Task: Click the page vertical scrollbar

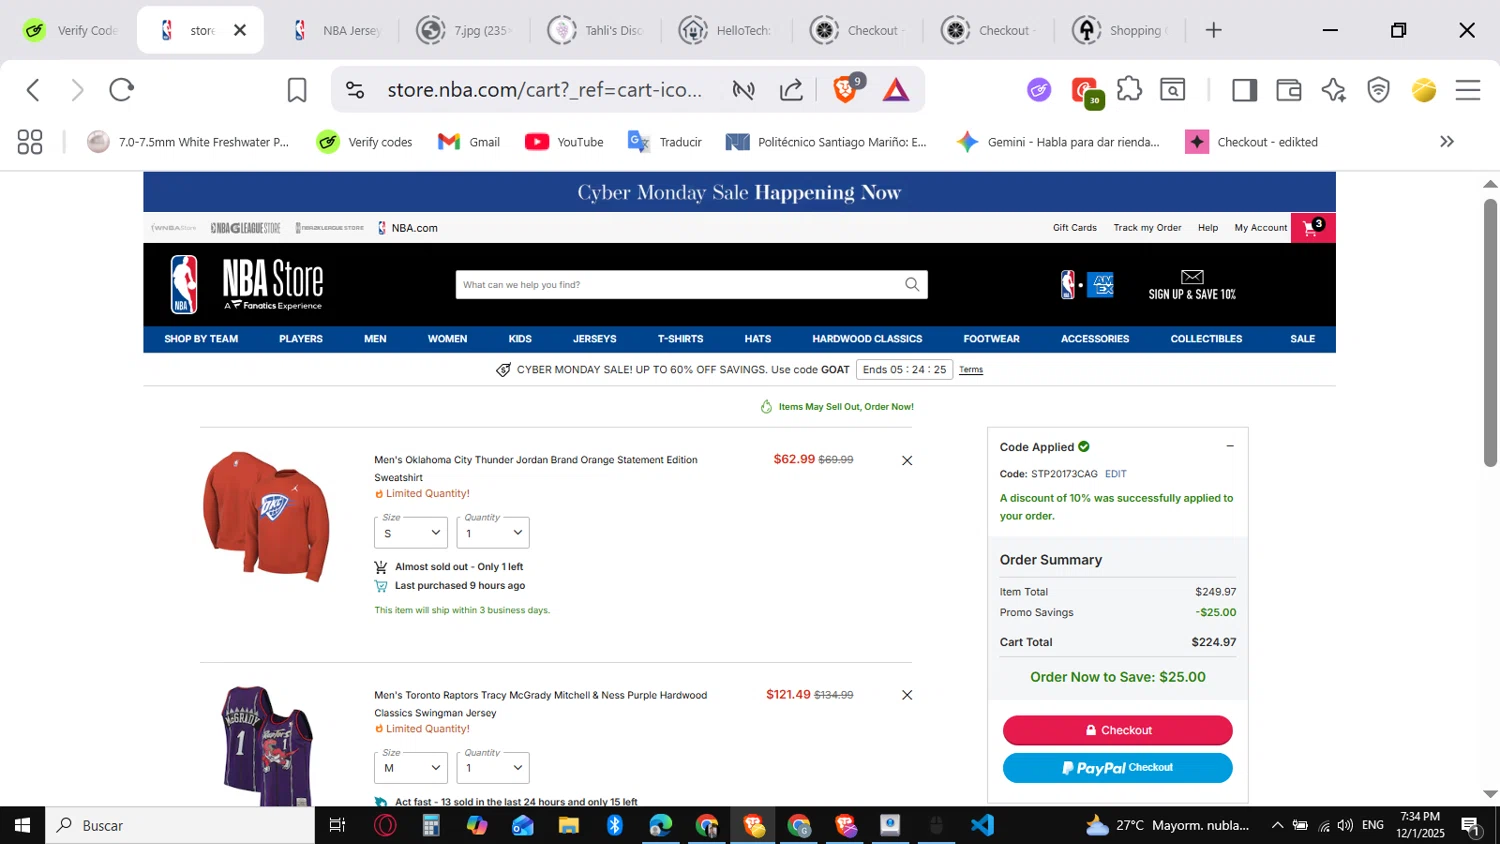Action: (x=1490, y=333)
